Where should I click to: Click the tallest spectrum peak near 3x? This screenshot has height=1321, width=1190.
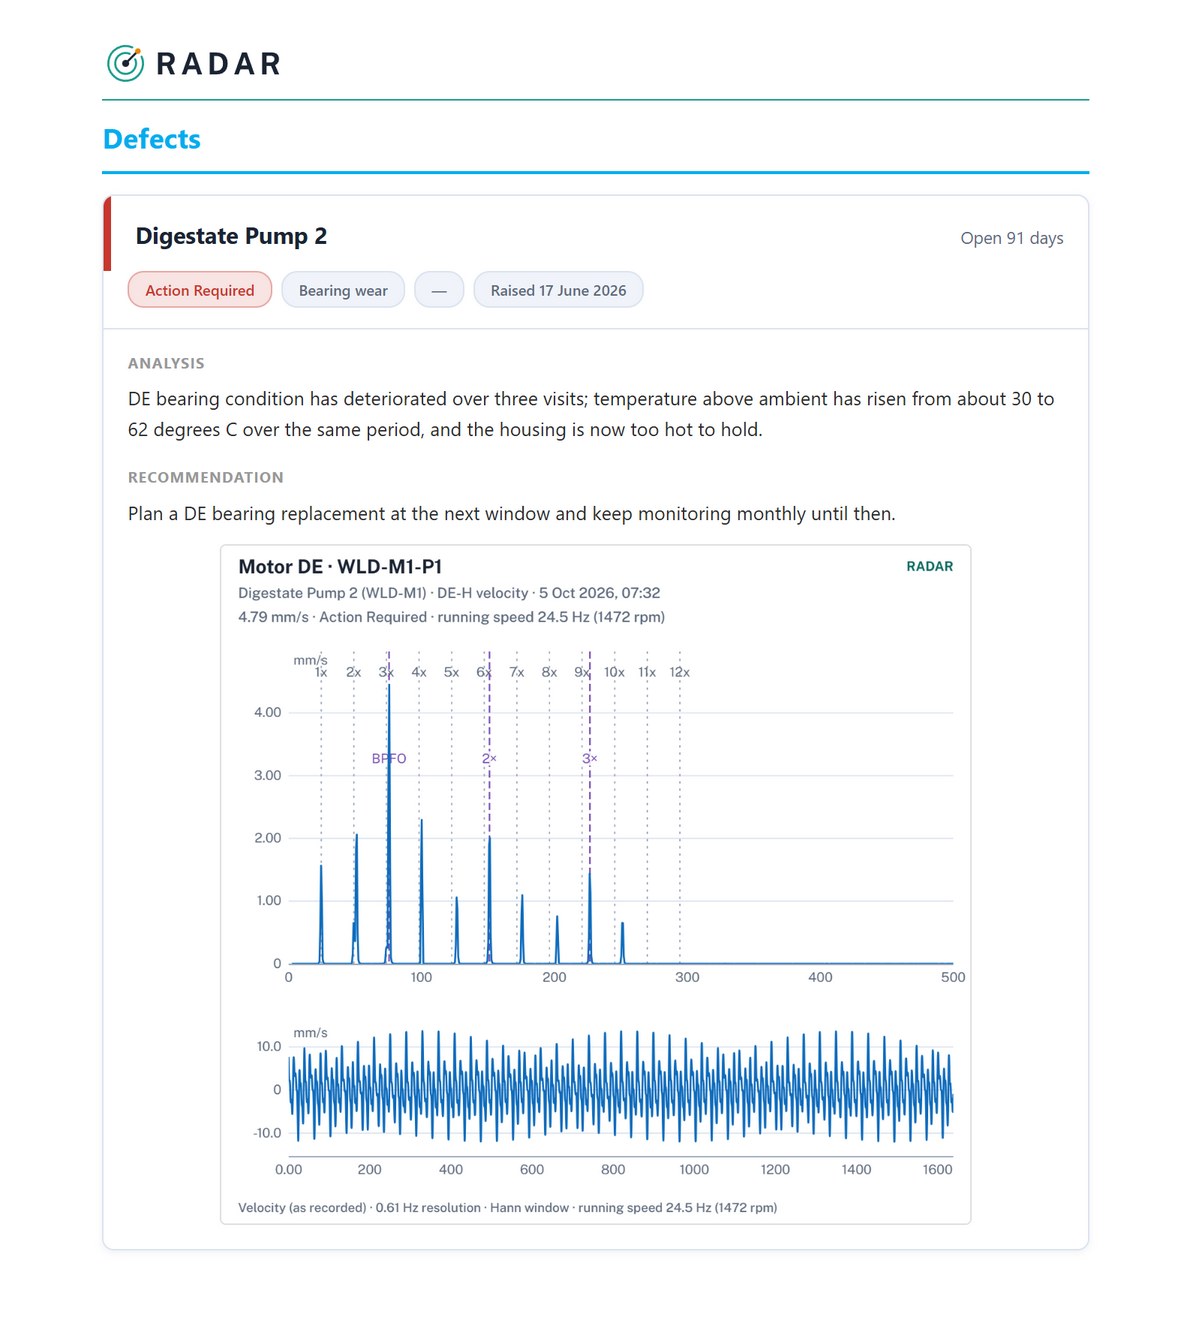pyautogui.click(x=389, y=824)
